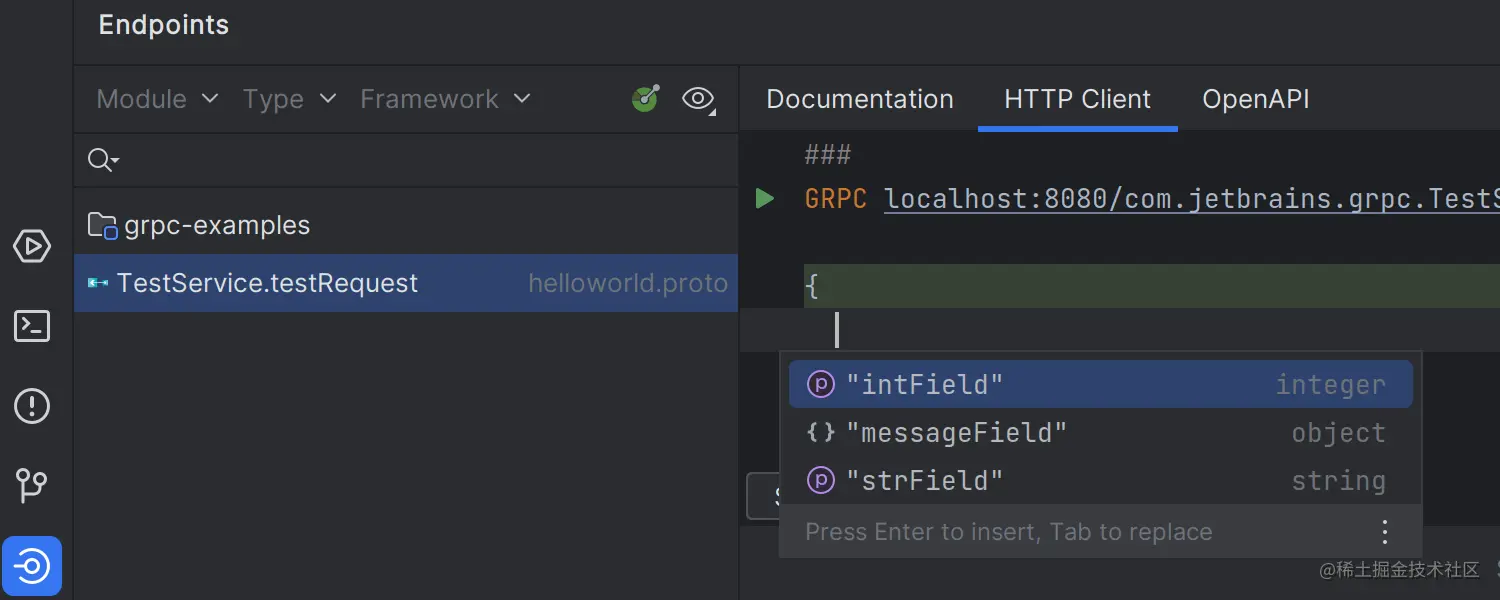Run the GRPC request with green arrow
1500x600 pixels.
click(765, 198)
